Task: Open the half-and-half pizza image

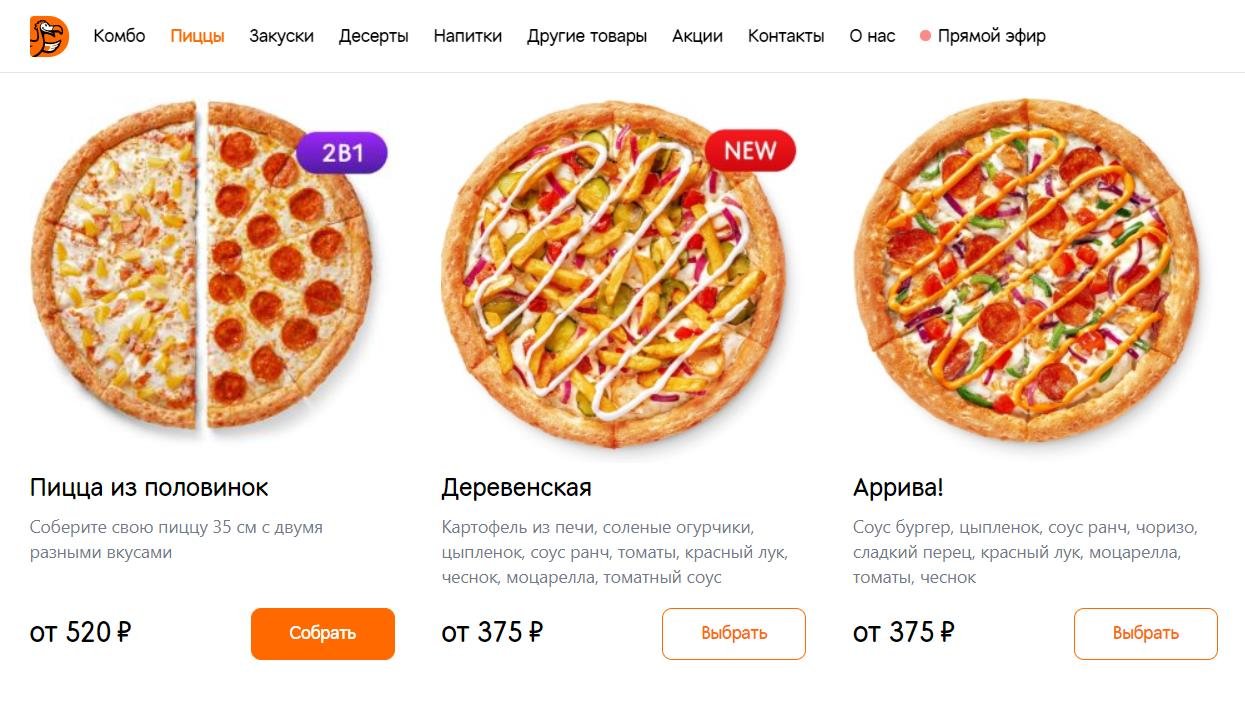Action: tap(202, 269)
